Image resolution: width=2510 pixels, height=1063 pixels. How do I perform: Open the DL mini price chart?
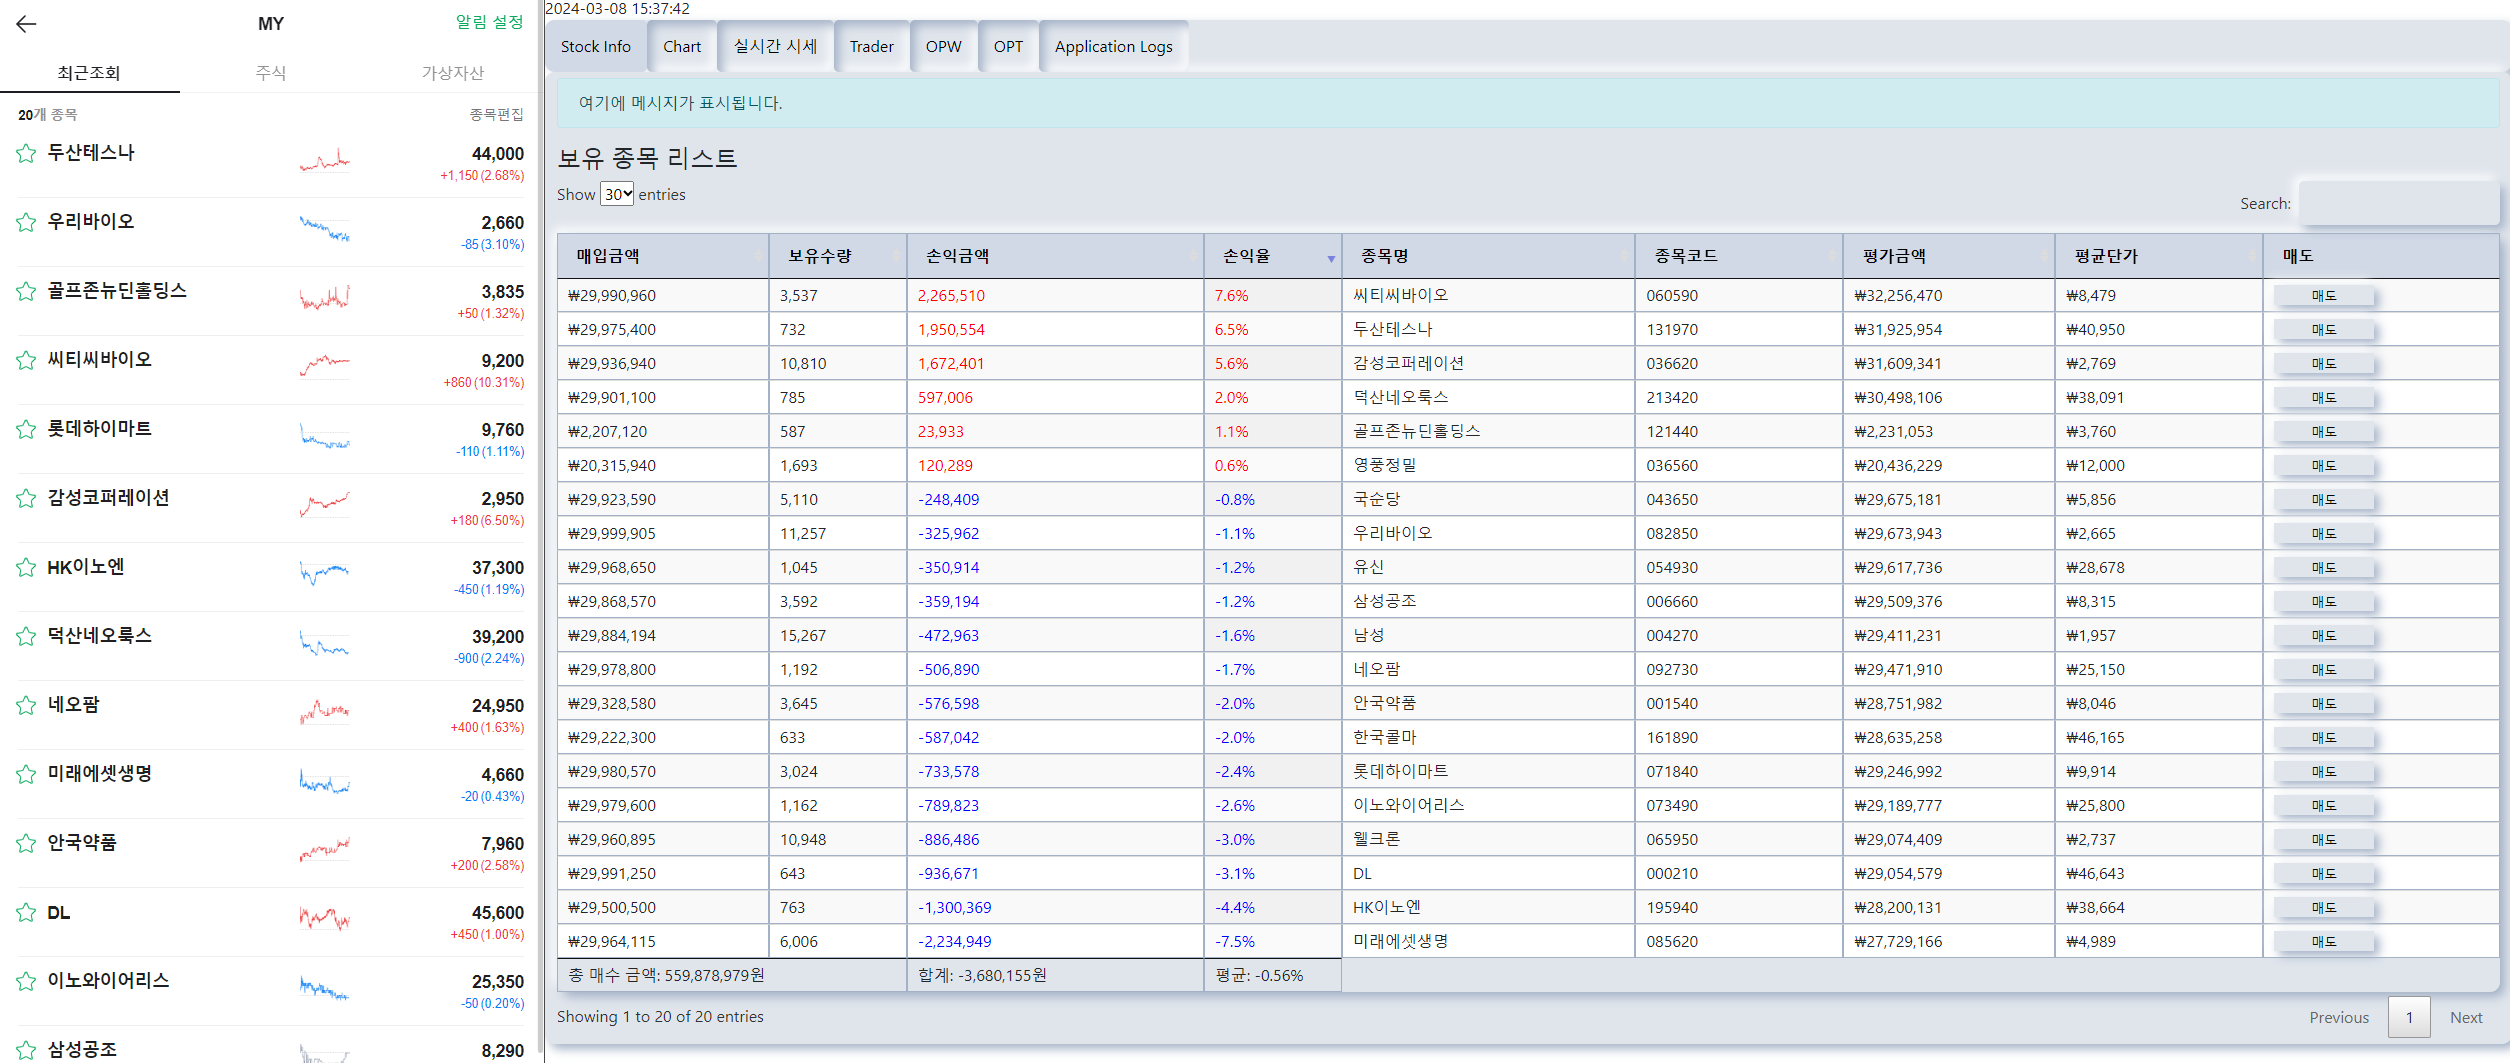pyautogui.click(x=325, y=918)
